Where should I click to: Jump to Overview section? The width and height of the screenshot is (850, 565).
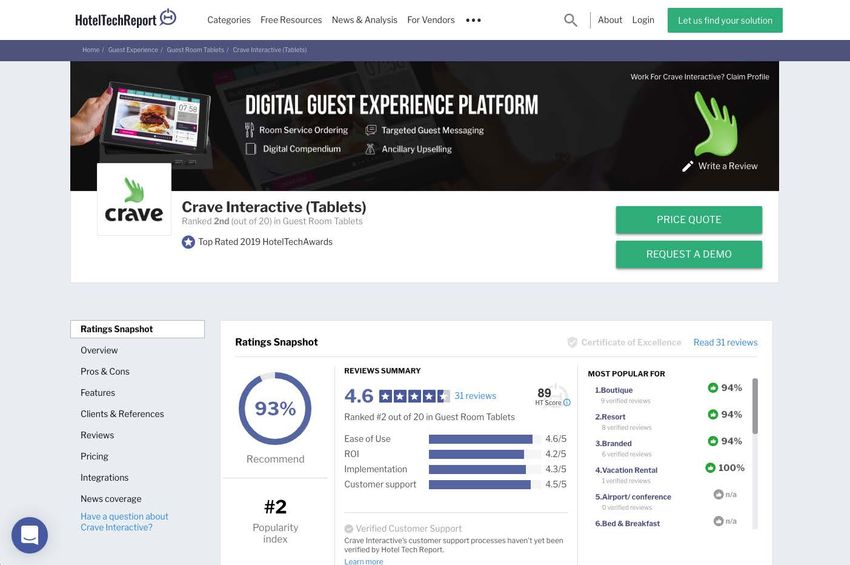(x=99, y=350)
